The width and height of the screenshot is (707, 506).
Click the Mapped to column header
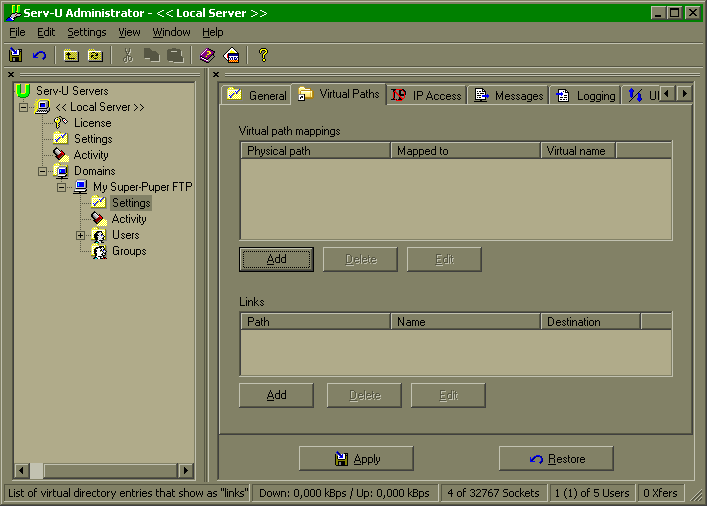[x=466, y=151]
